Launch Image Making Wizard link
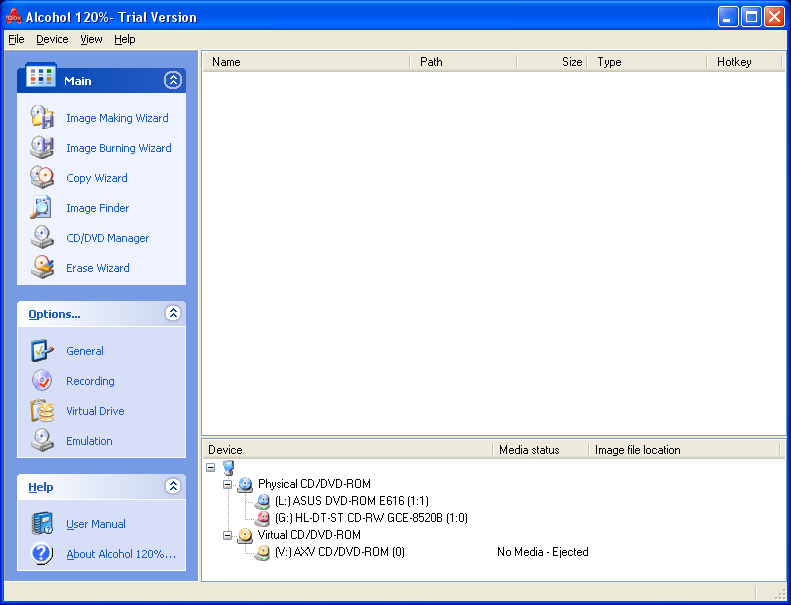Viewport: 791px width, 605px height. [118, 118]
